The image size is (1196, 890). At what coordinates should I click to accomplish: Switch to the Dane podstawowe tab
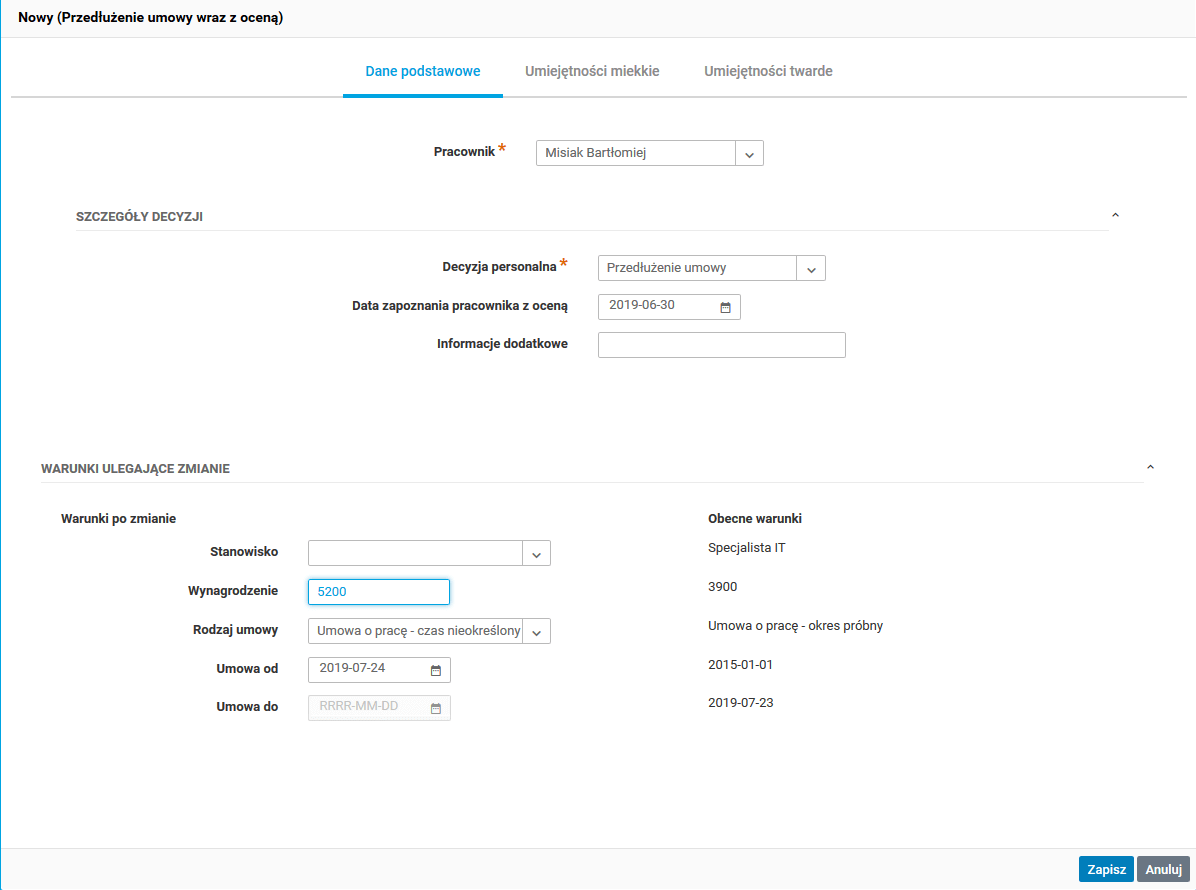click(423, 72)
